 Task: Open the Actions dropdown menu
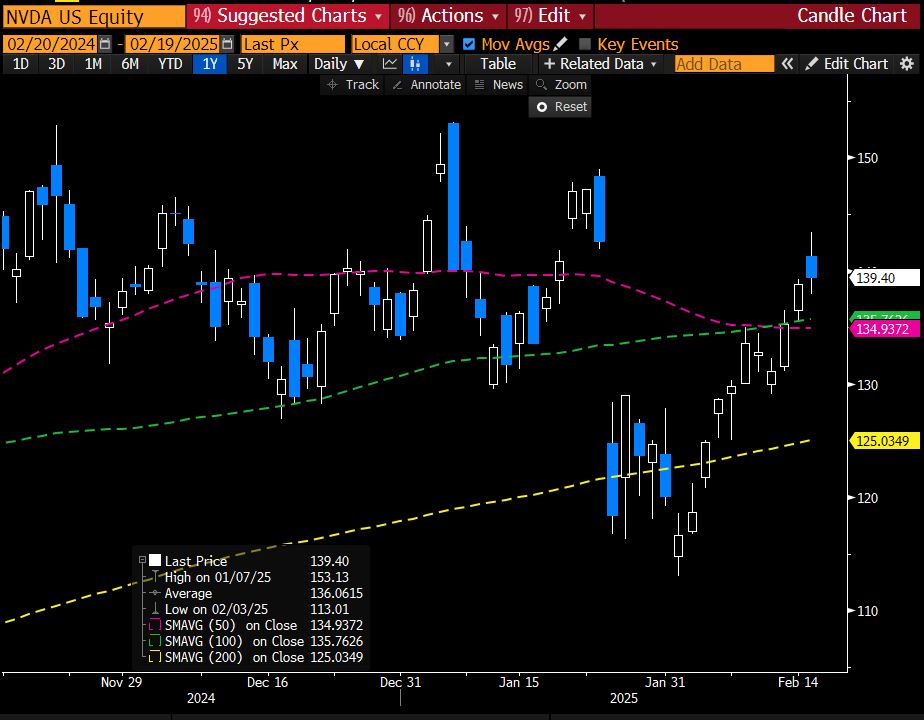coord(448,16)
